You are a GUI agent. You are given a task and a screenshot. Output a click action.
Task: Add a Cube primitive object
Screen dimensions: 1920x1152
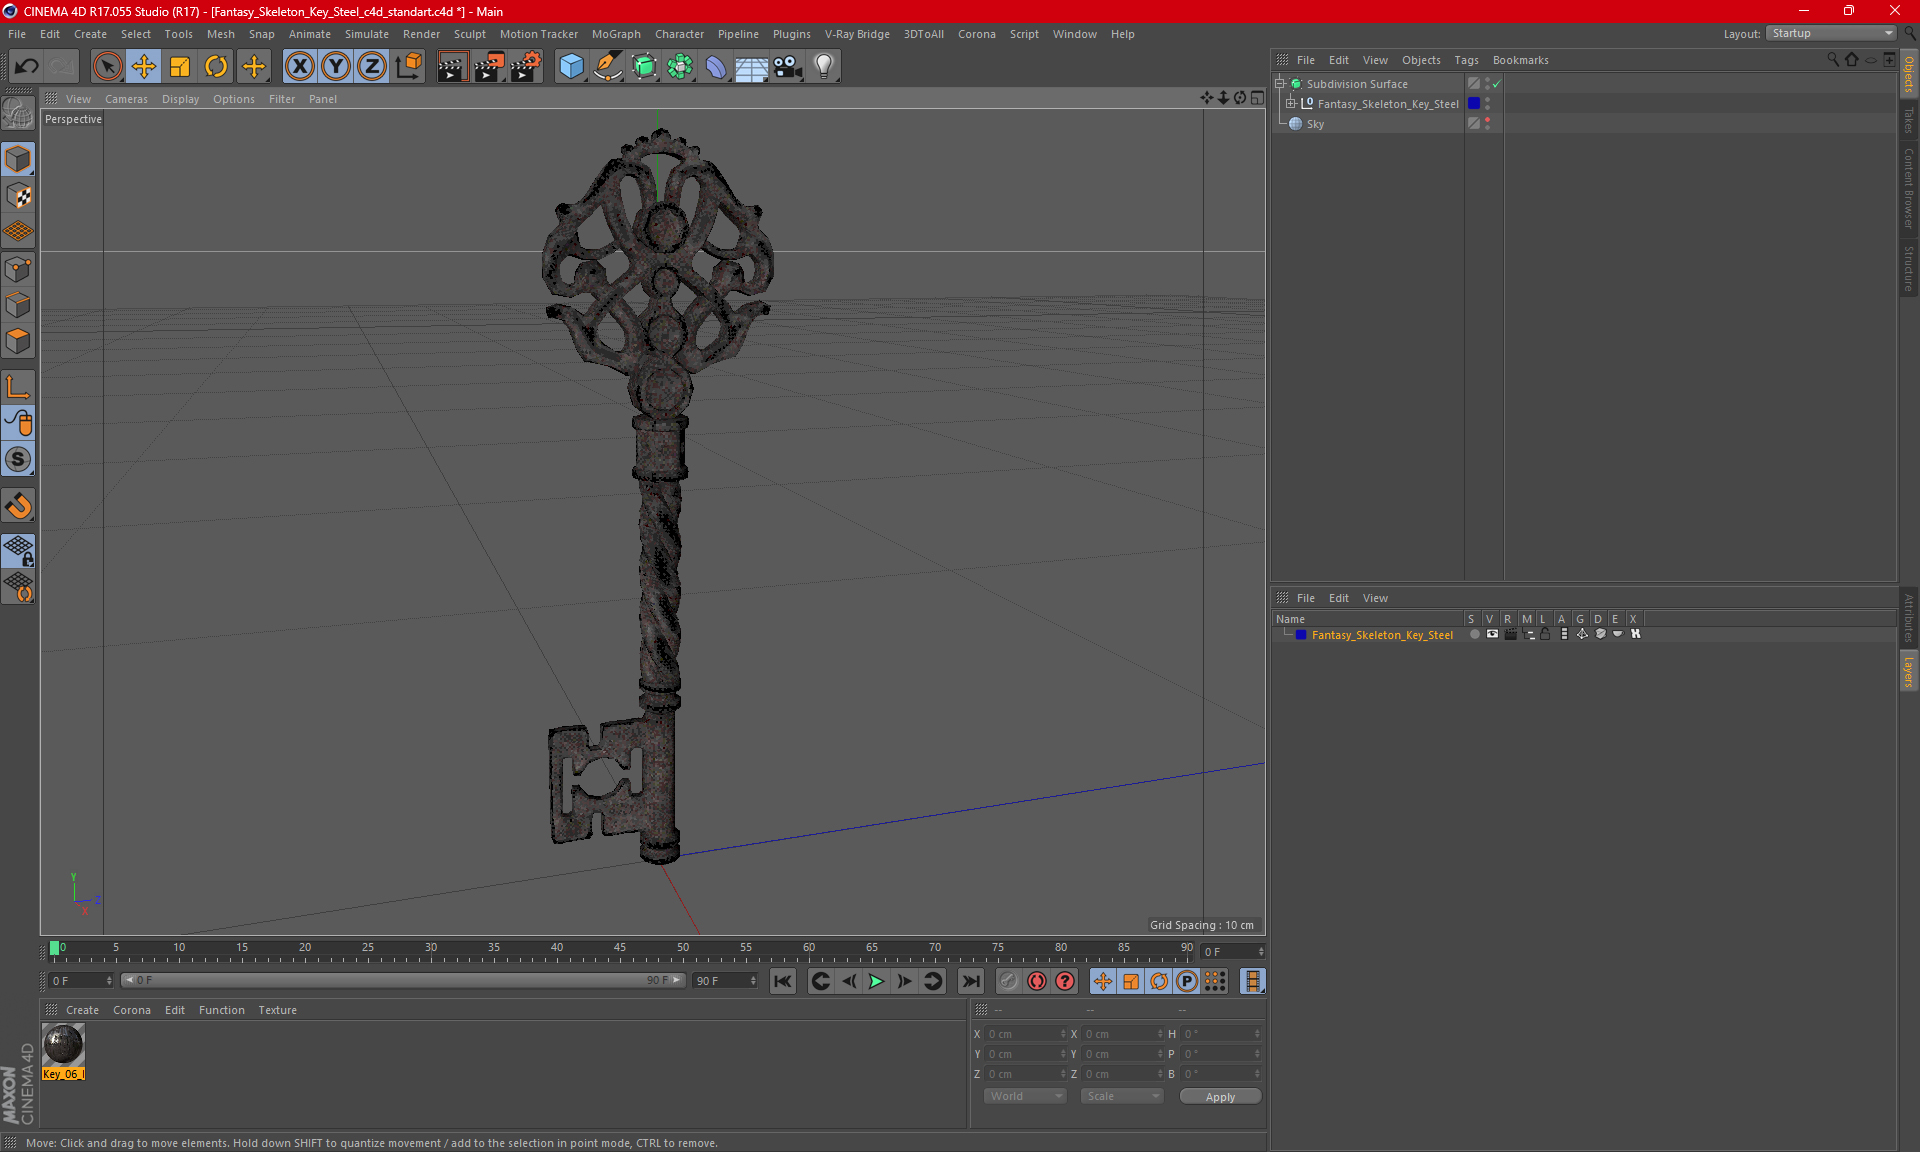pyautogui.click(x=571, y=66)
